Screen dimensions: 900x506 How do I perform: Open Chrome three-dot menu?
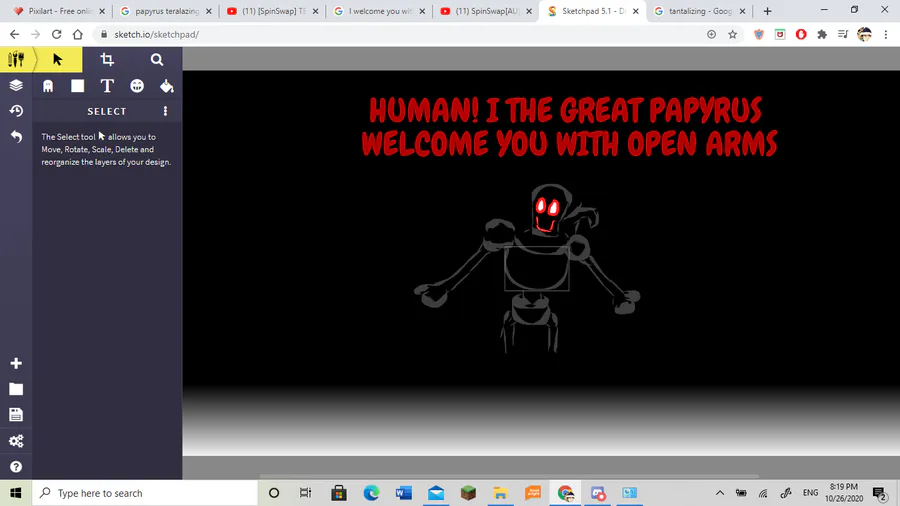pos(886,34)
